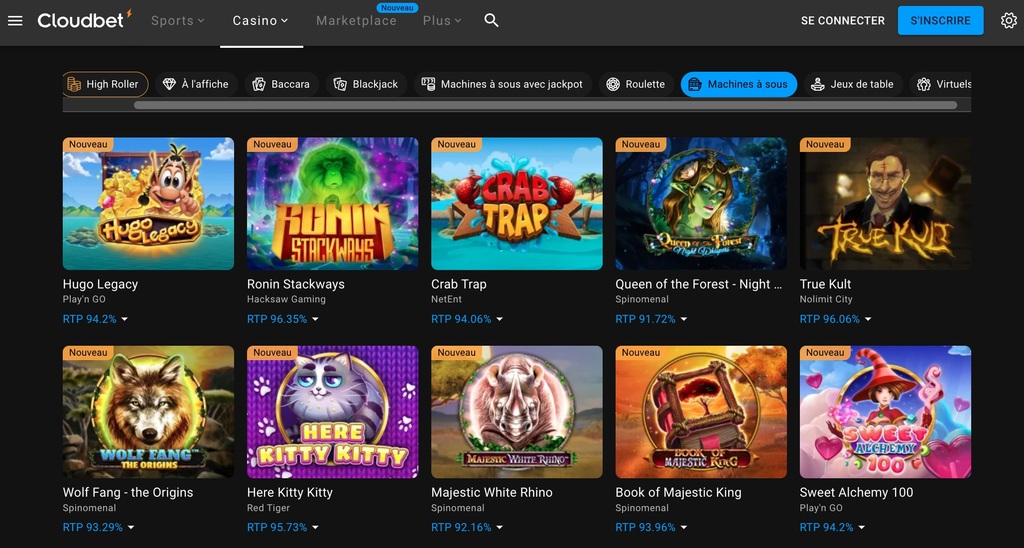Select the jackpot slots icon

428,84
